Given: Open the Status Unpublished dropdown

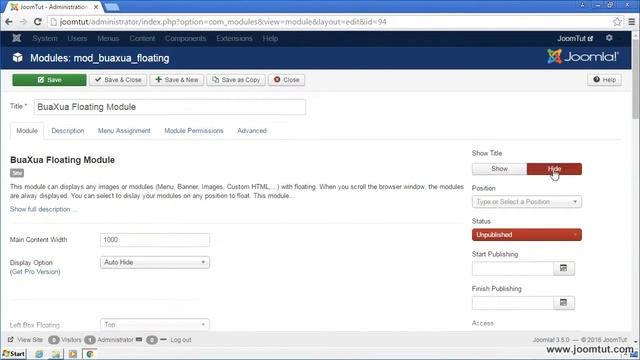Looking at the screenshot, I should (x=527, y=235).
